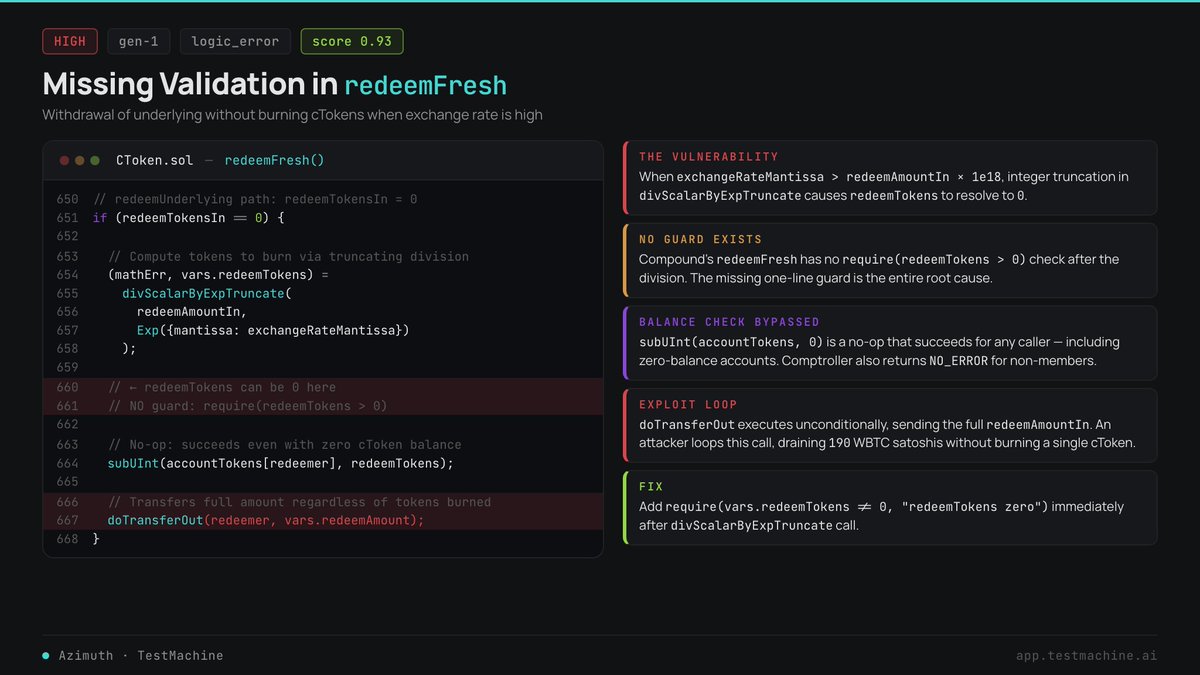
Task: Click 'Exp({mantissa: exchangeRateMantissa})' line
Action: 273,330
